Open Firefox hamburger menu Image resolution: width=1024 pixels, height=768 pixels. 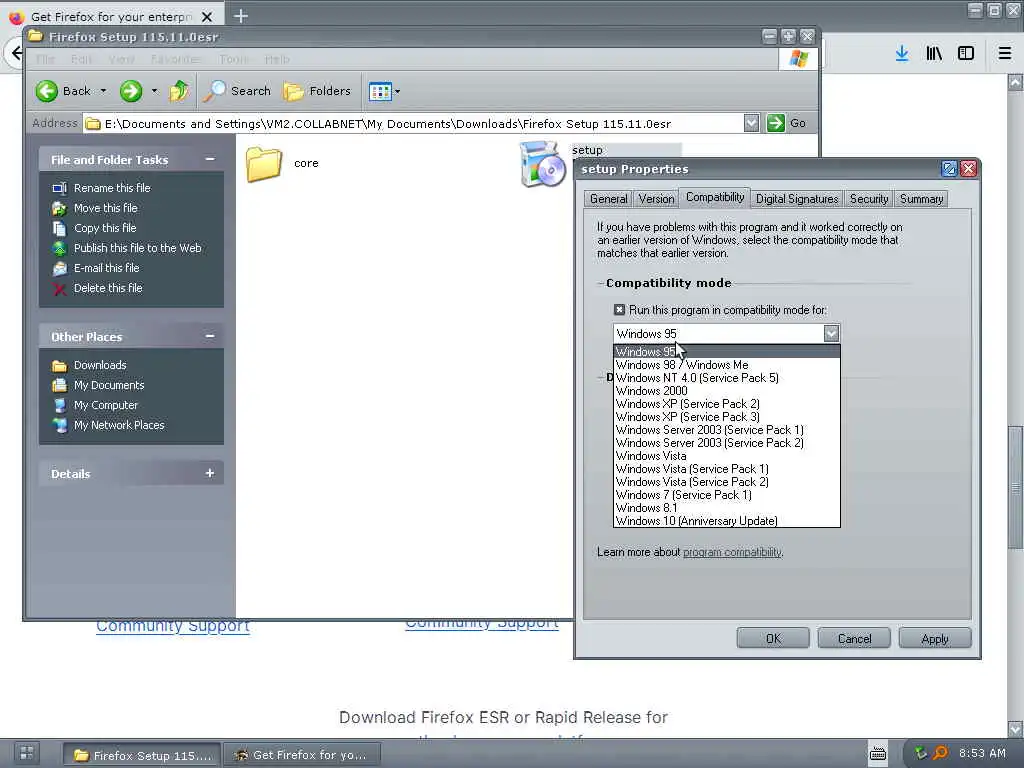click(x=1005, y=54)
